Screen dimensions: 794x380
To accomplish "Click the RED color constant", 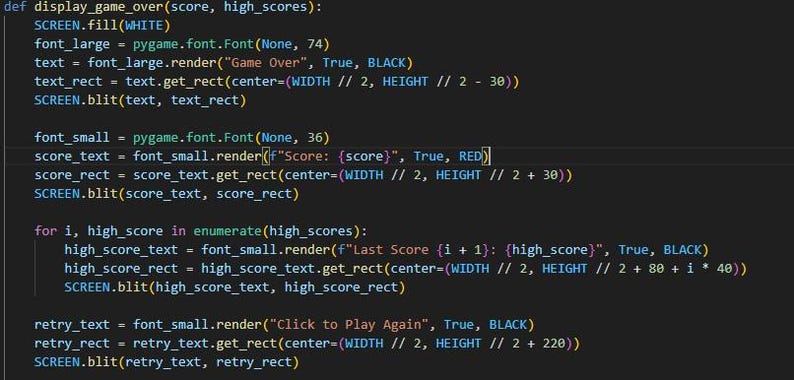I will tap(470, 157).
